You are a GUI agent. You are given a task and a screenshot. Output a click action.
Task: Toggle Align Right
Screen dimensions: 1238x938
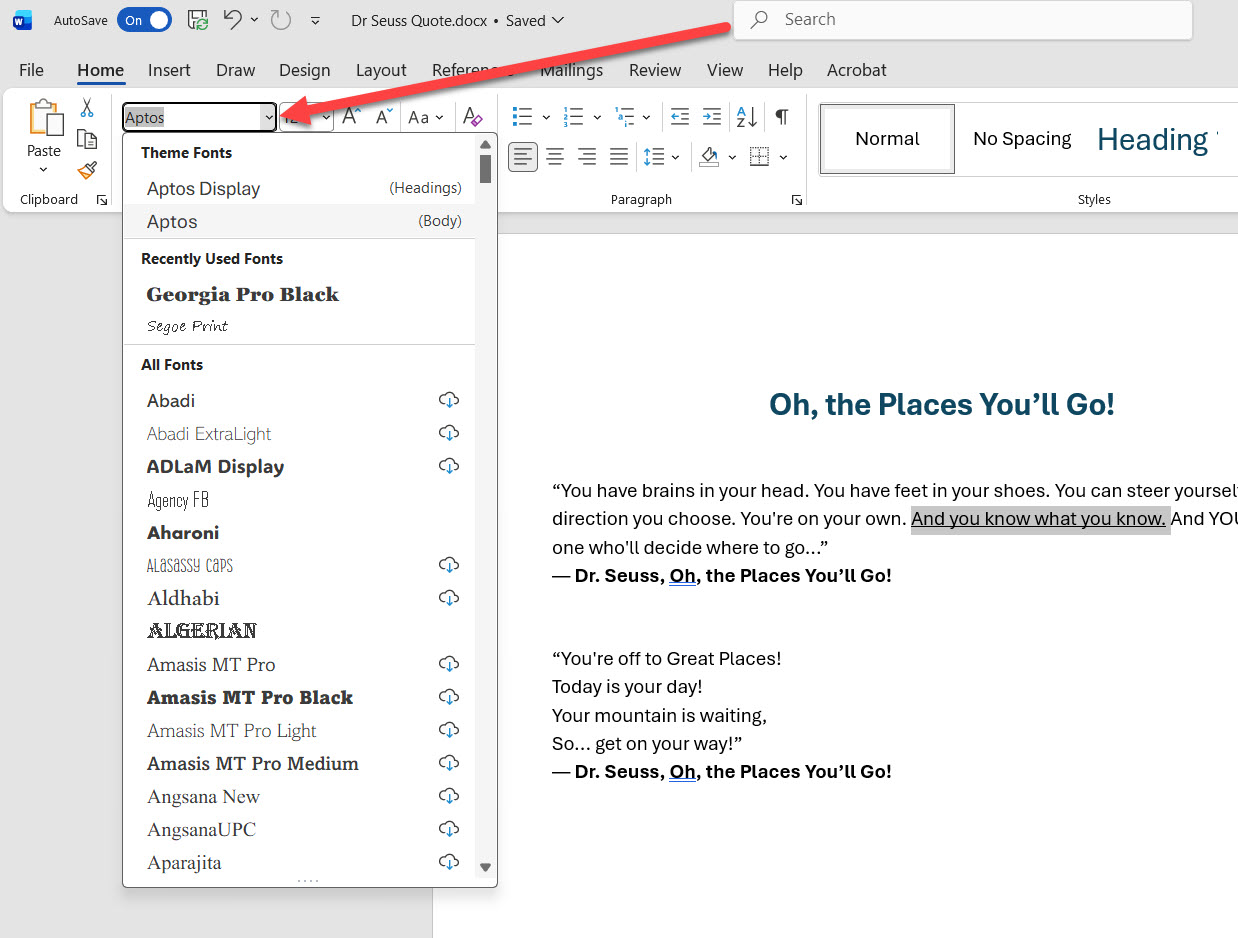[x=587, y=157]
